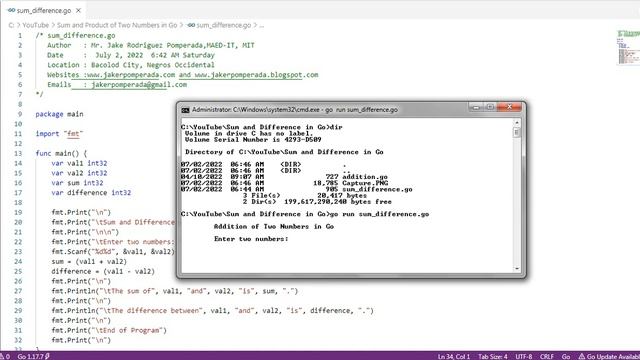This screenshot has height=360, width=640.
Task: Click the code minimap preview
Action: [628, 48]
